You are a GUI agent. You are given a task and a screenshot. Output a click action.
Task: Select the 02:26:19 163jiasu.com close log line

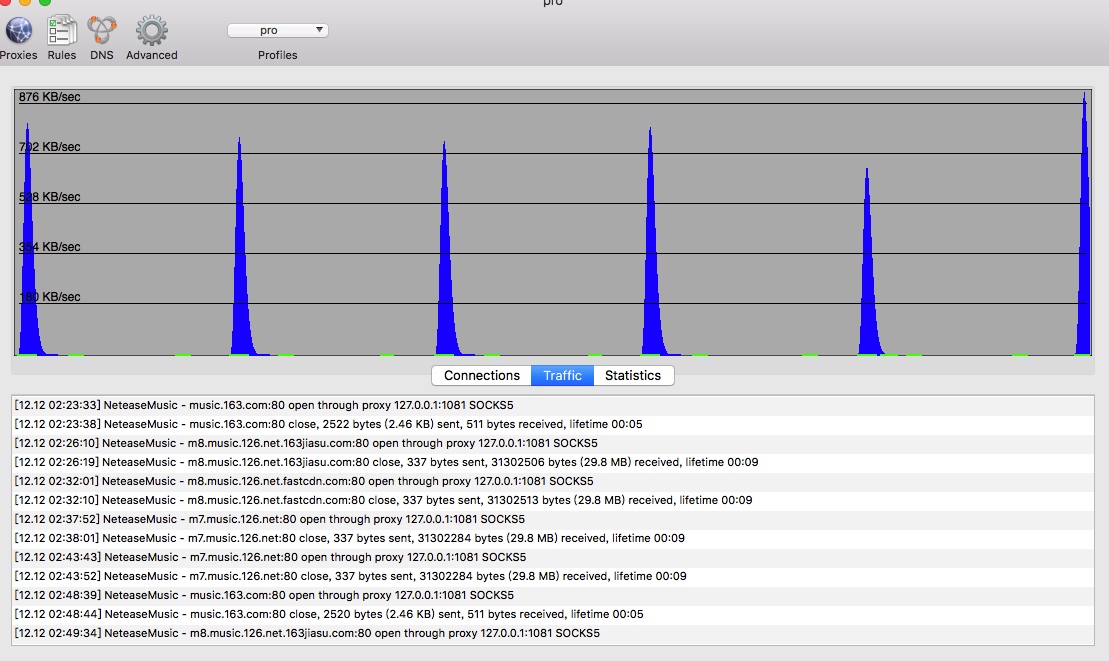pos(386,462)
